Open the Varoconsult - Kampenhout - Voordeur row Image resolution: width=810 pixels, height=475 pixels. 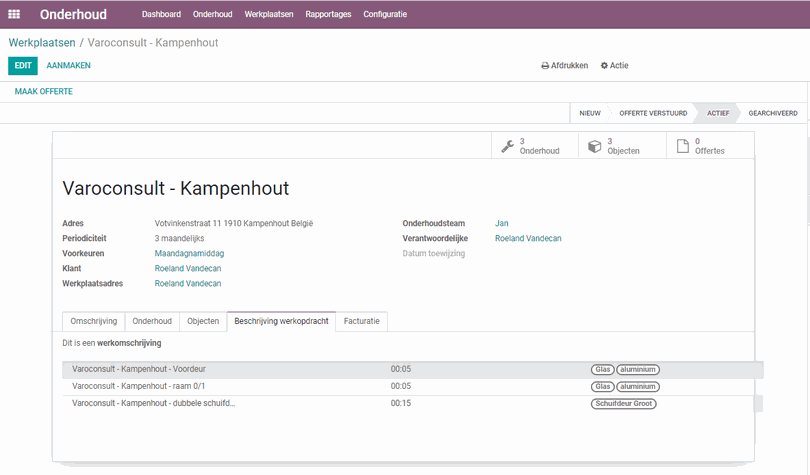tap(413, 369)
